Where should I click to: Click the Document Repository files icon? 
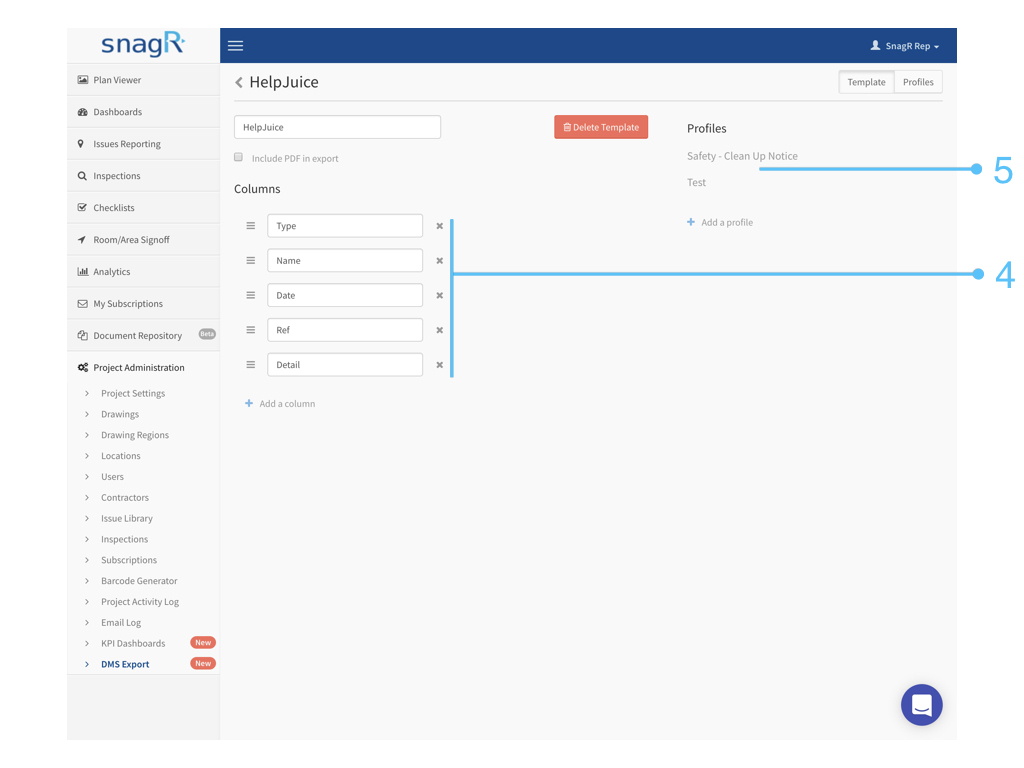point(83,336)
